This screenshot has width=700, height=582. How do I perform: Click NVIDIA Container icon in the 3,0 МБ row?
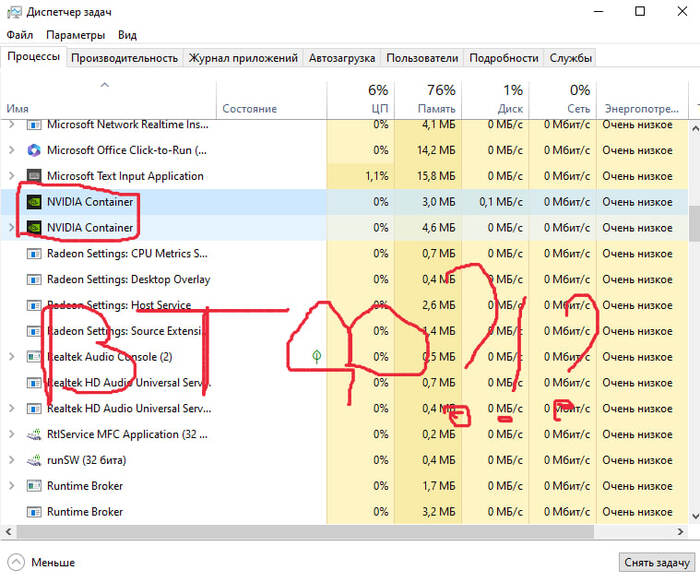tap(34, 202)
